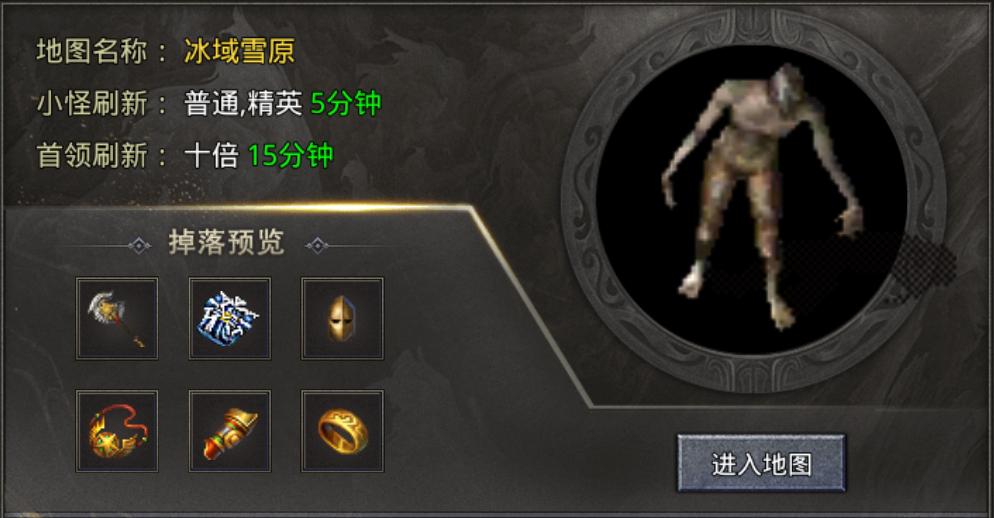
Task: Select the blue ice crystal drop item
Action: pyautogui.click(x=229, y=318)
